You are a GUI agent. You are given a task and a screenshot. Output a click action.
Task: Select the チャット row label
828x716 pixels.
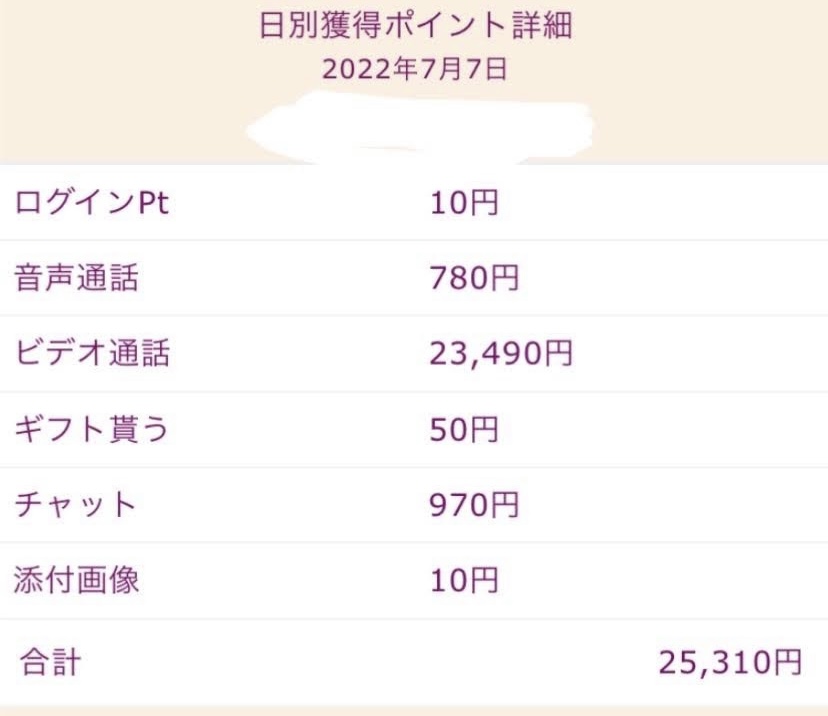pyautogui.click(x=75, y=504)
